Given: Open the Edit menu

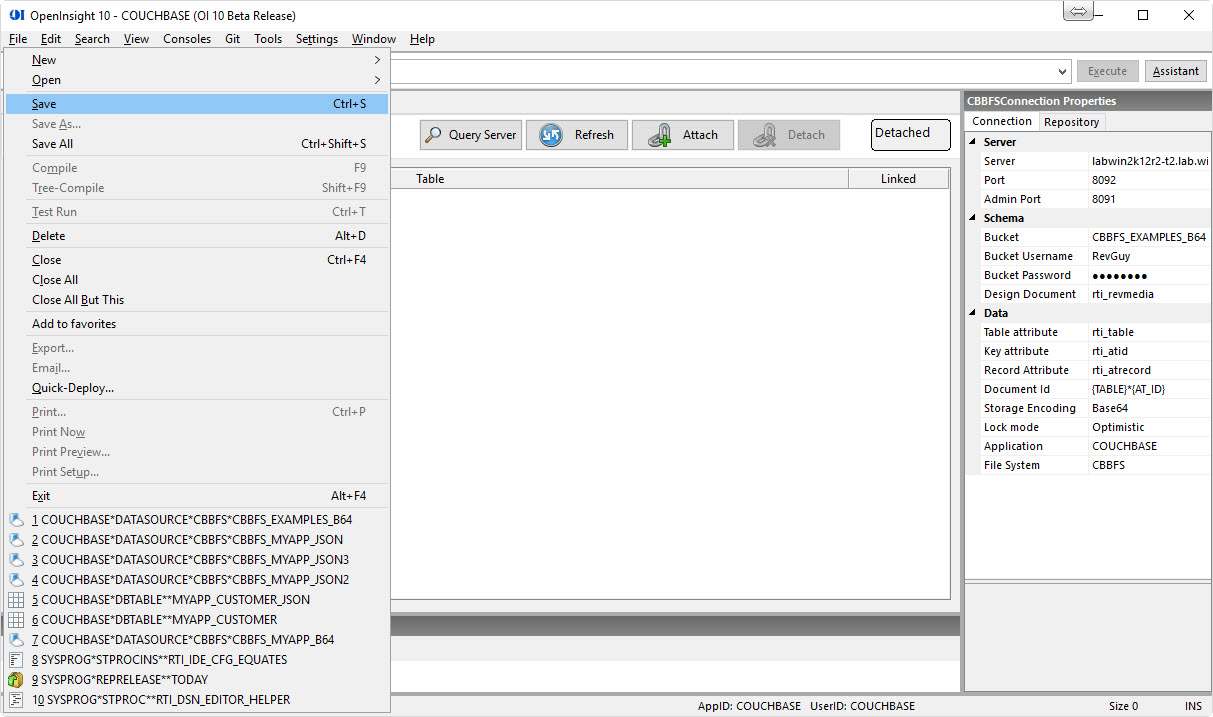Looking at the screenshot, I should (x=51, y=39).
